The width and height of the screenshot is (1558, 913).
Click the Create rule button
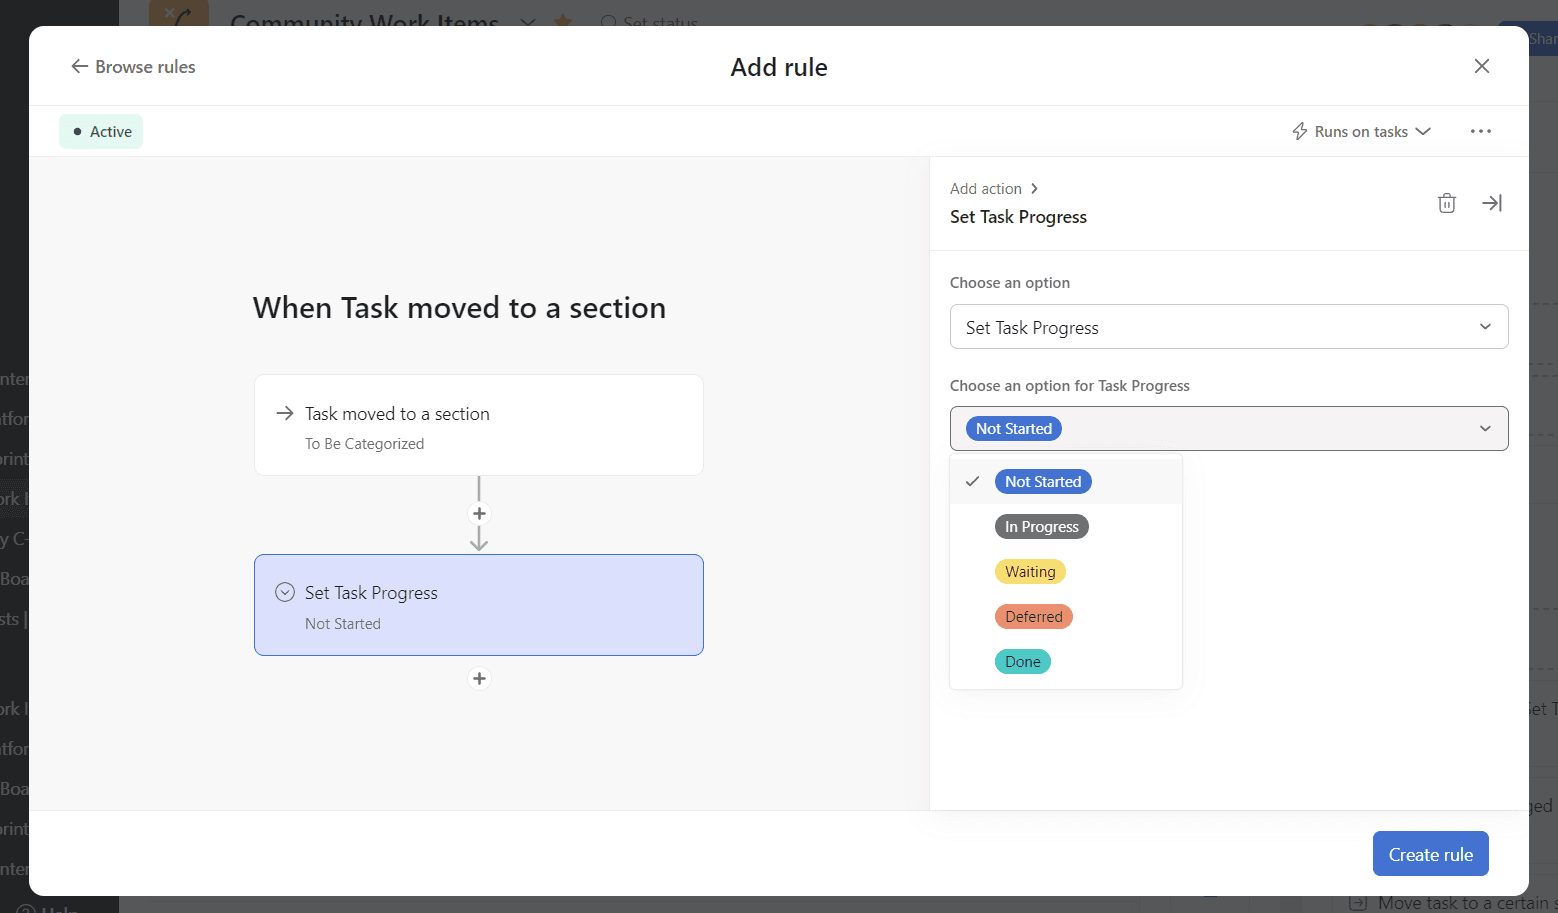pos(1430,853)
